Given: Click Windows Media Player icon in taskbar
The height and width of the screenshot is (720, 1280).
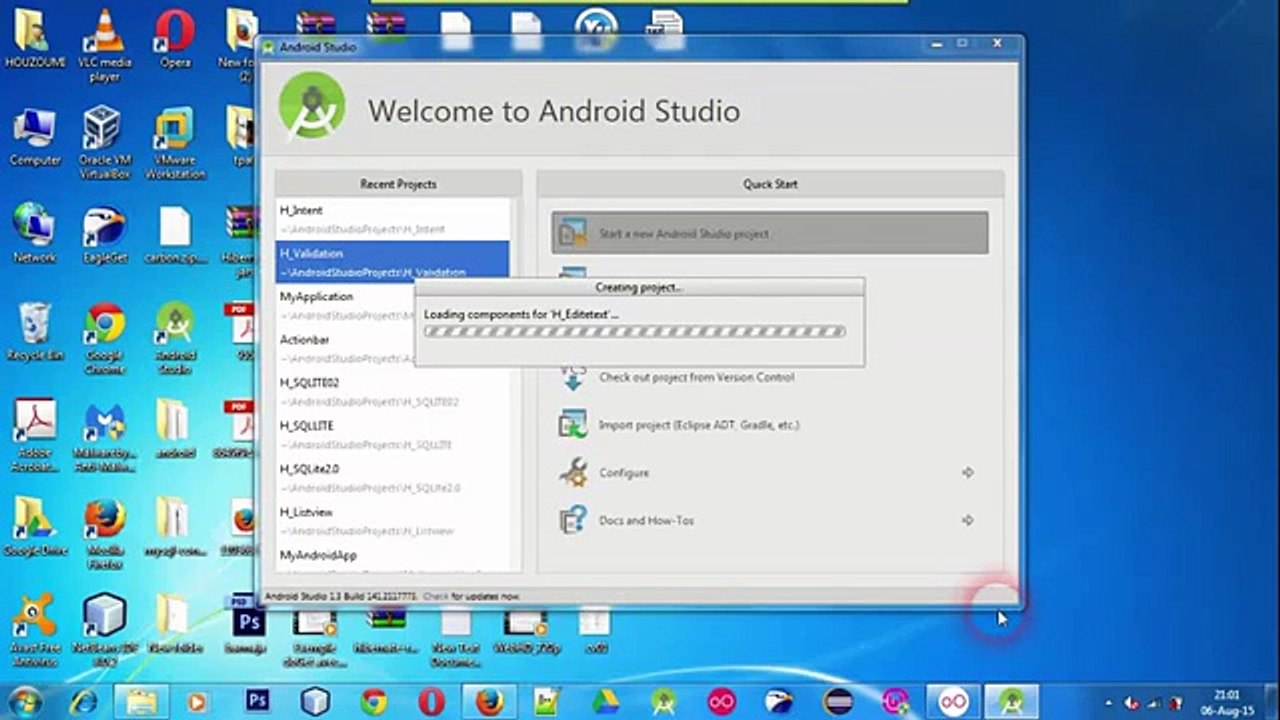Looking at the screenshot, I should (198, 702).
